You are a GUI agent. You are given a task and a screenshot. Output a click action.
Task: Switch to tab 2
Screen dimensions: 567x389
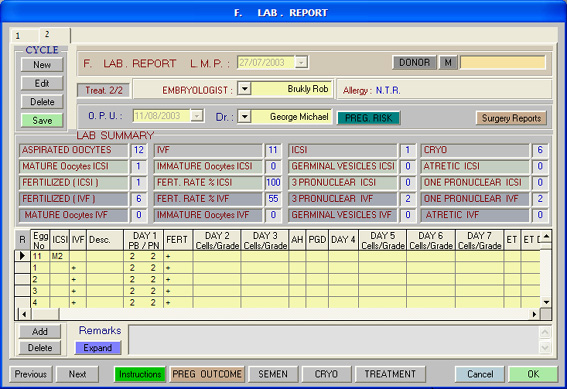[x=55, y=35]
